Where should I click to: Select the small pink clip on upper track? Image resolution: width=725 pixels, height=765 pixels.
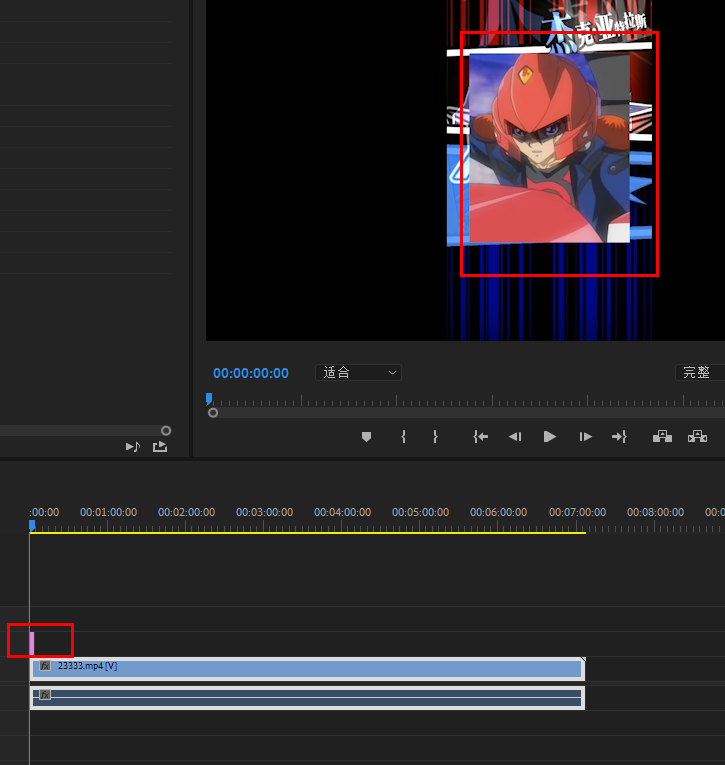32,644
